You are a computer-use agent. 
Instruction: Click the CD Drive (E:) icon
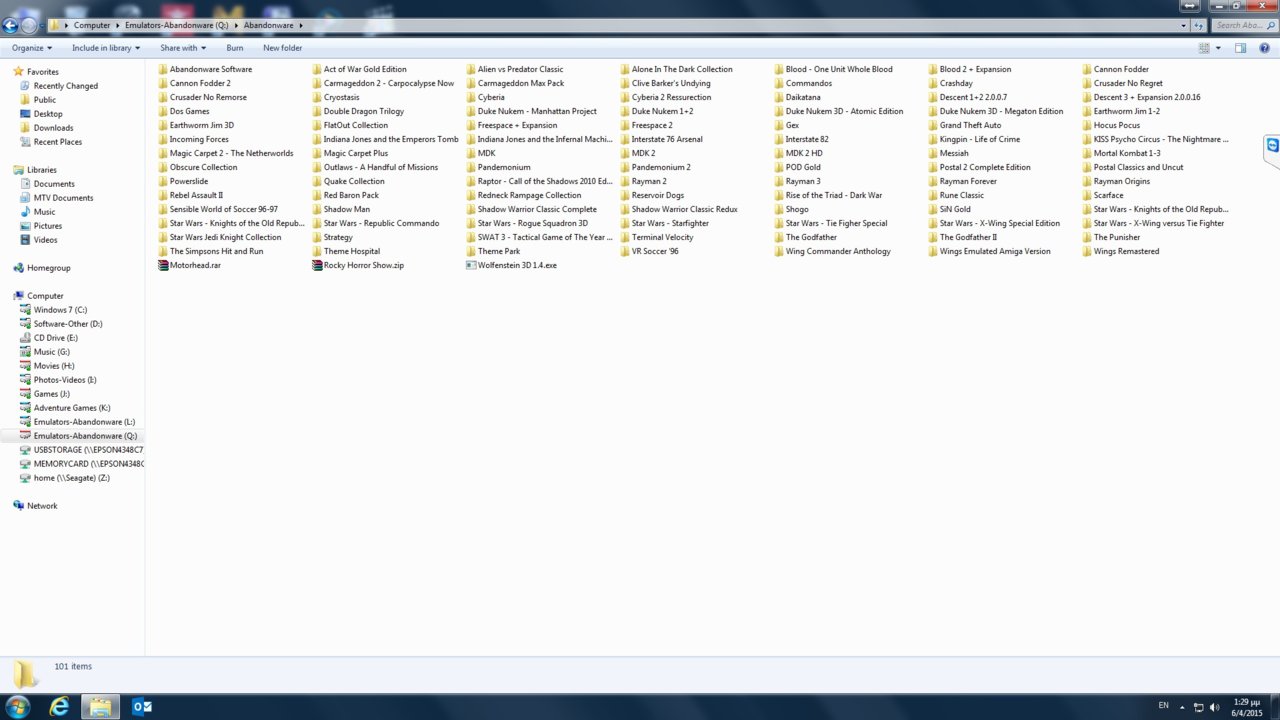[25, 338]
